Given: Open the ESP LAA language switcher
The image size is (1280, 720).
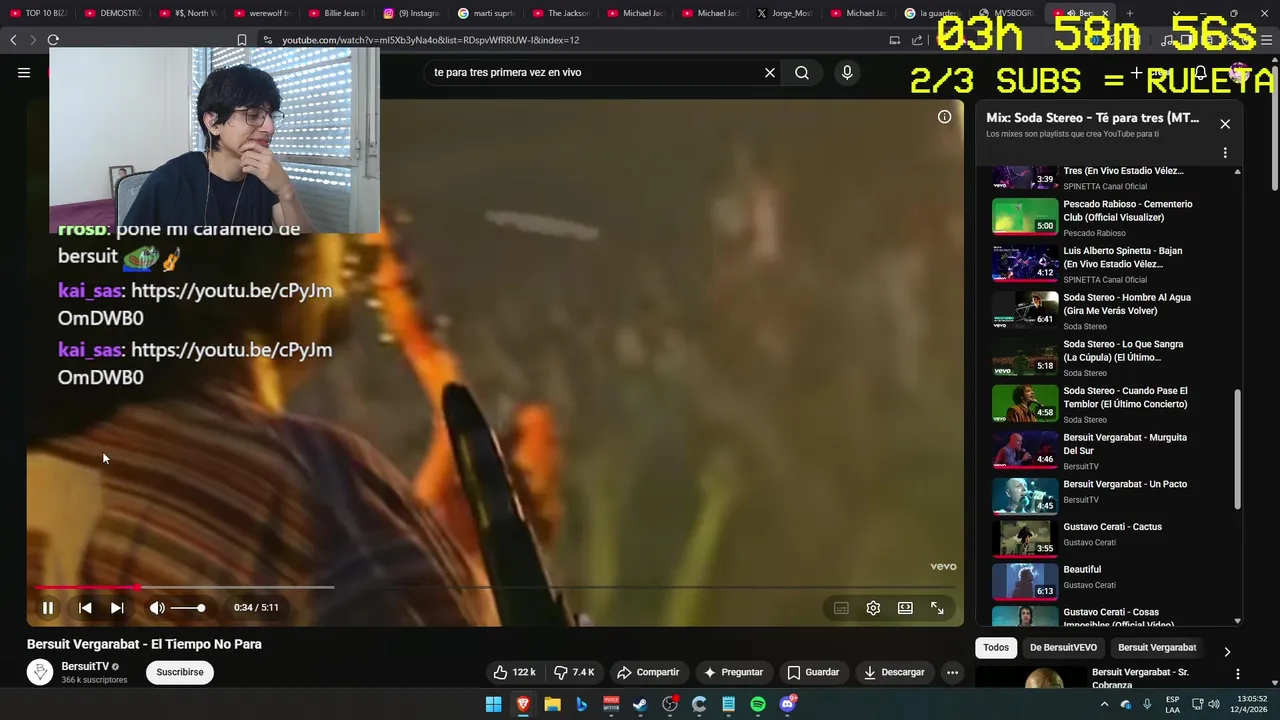Looking at the screenshot, I should click(1173, 704).
